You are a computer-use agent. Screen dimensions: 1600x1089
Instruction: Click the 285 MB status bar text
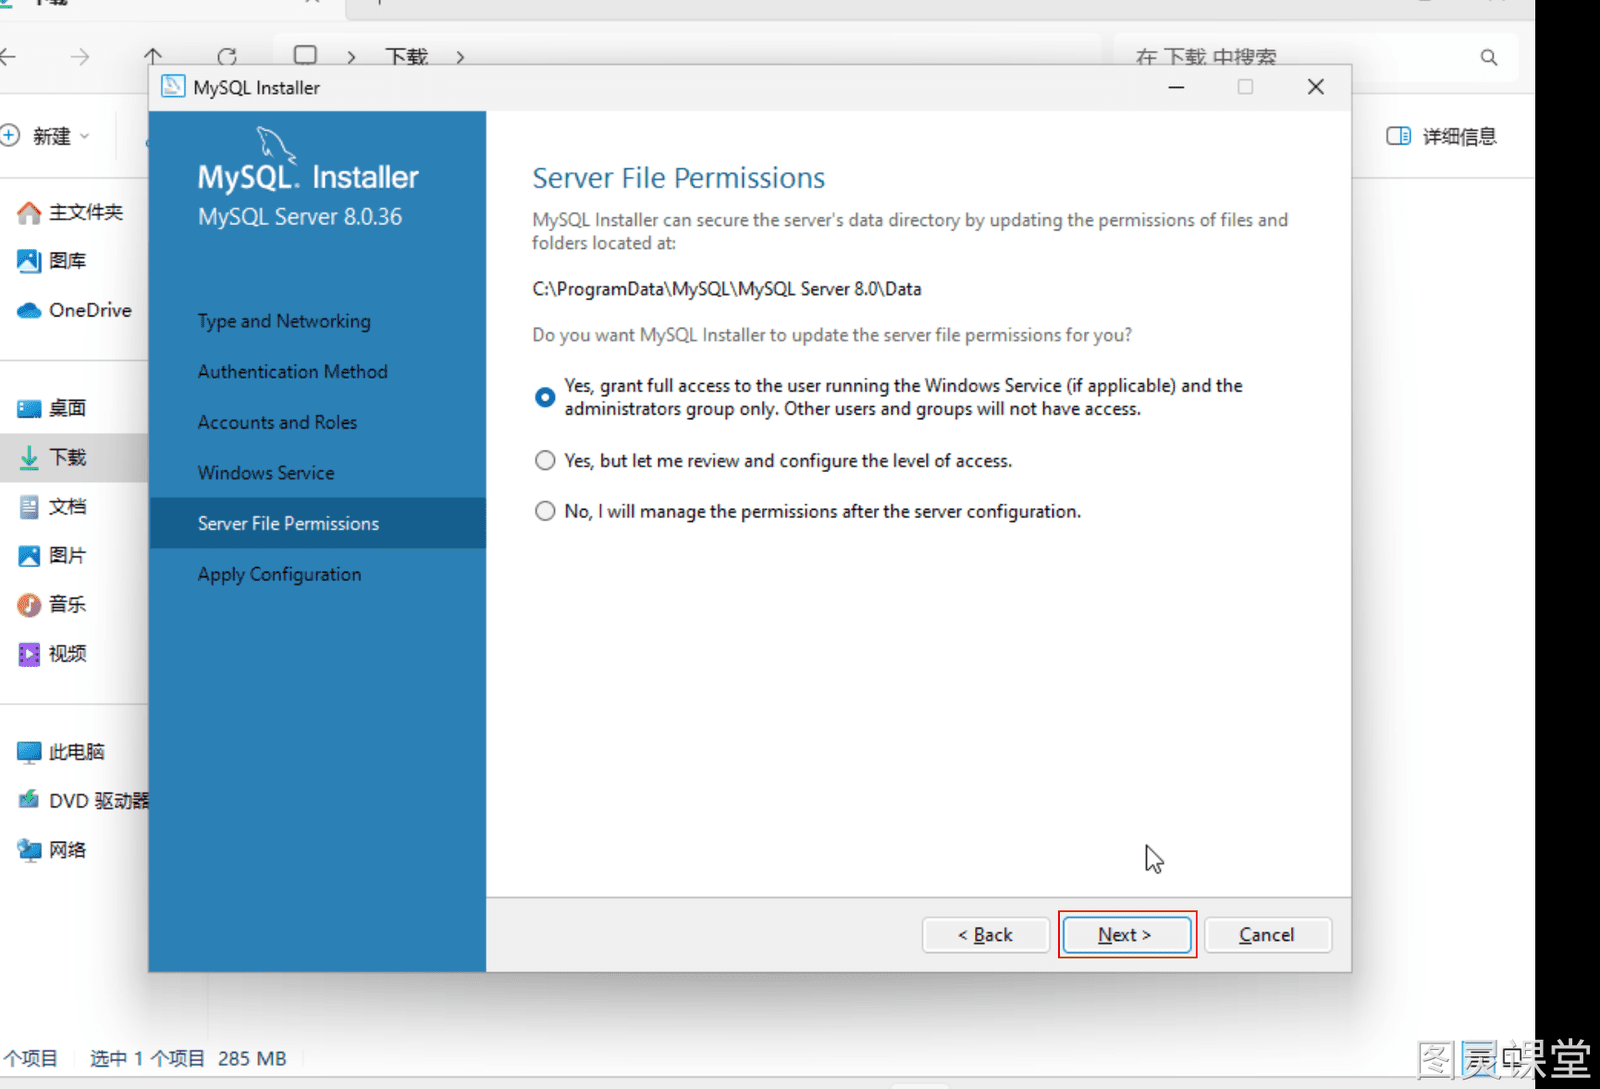click(x=252, y=1058)
